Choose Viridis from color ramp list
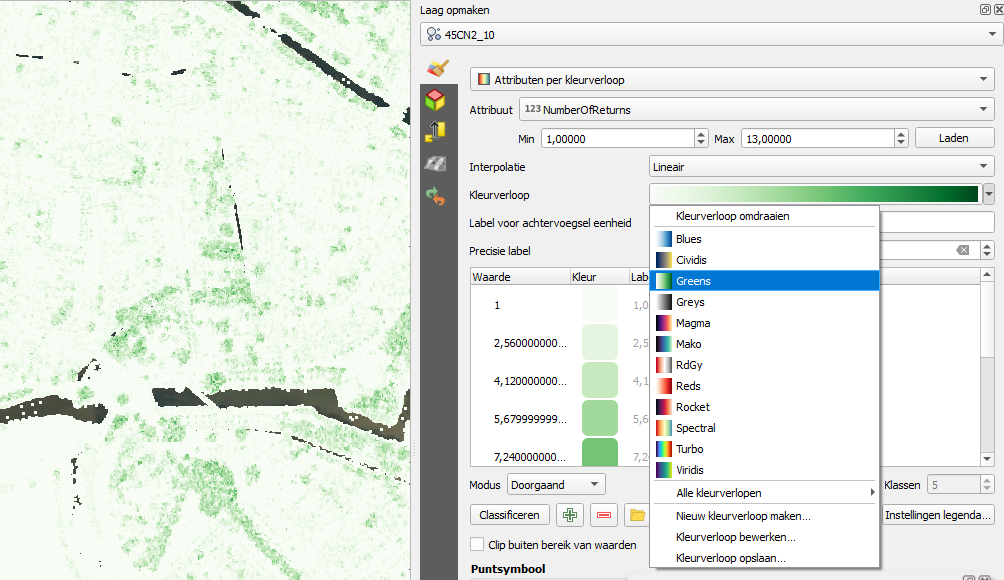The width and height of the screenshot is (1004, 580). tap(690, 470)
